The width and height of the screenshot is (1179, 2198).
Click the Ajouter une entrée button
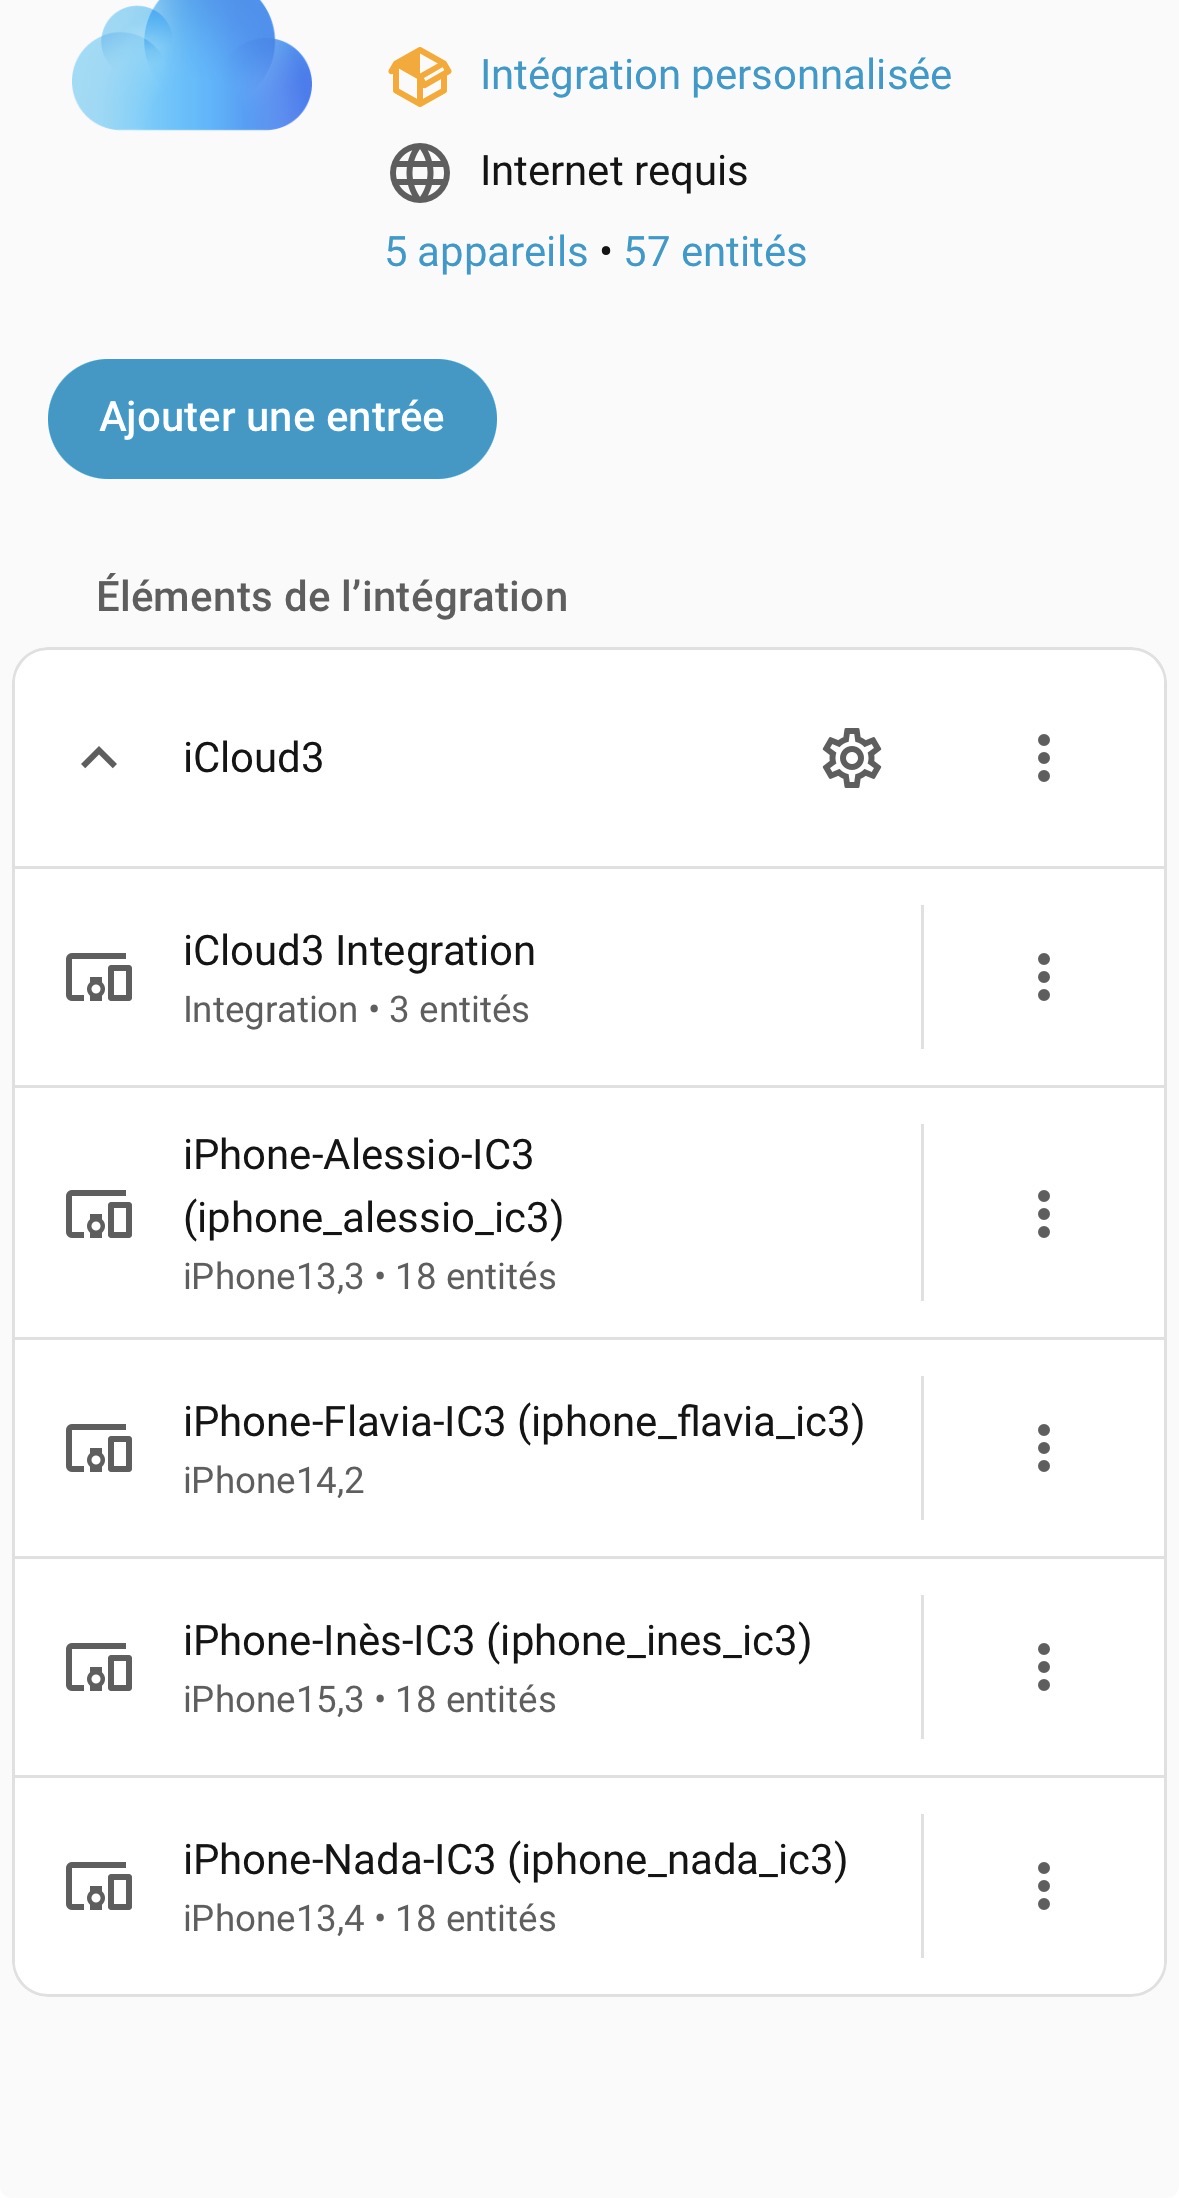point(272,418)
